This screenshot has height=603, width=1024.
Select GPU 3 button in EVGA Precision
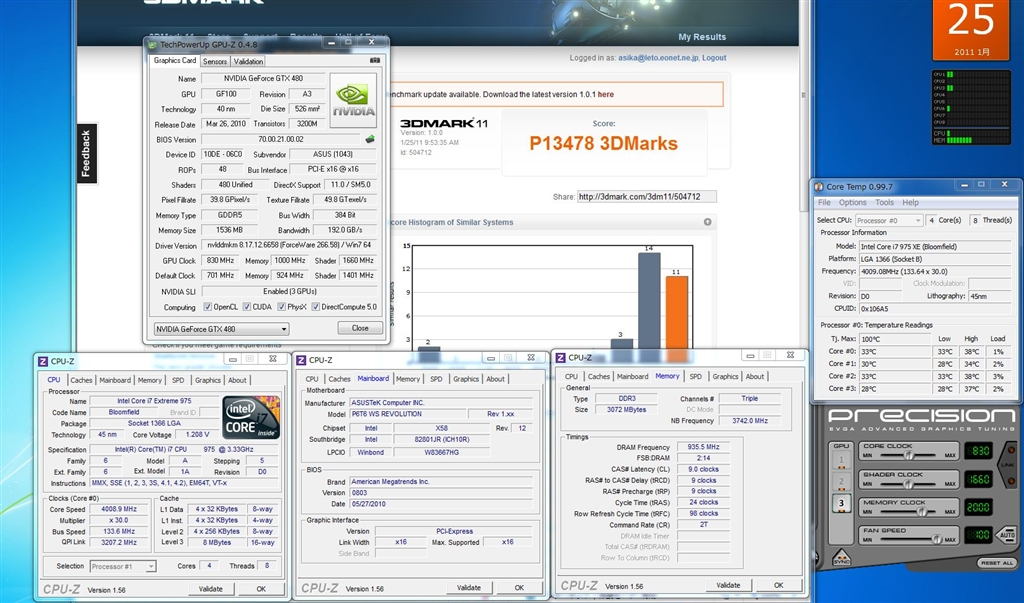[842, 502]
